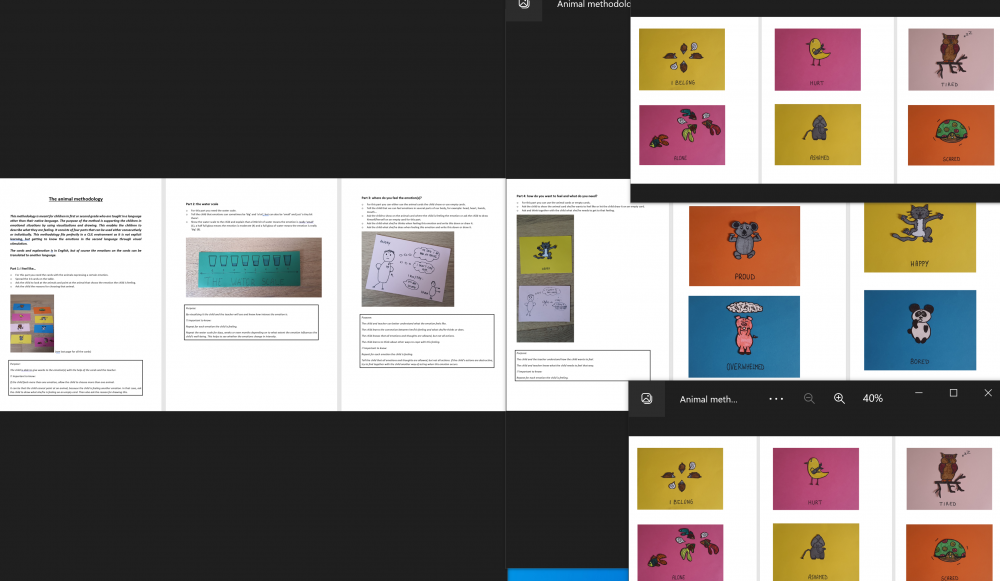Select SCARED turtle card in upper Photos window
Image resolution: width=1000 pixels, height=581 pixels.
pyautogui.click(x=951, y=135)
